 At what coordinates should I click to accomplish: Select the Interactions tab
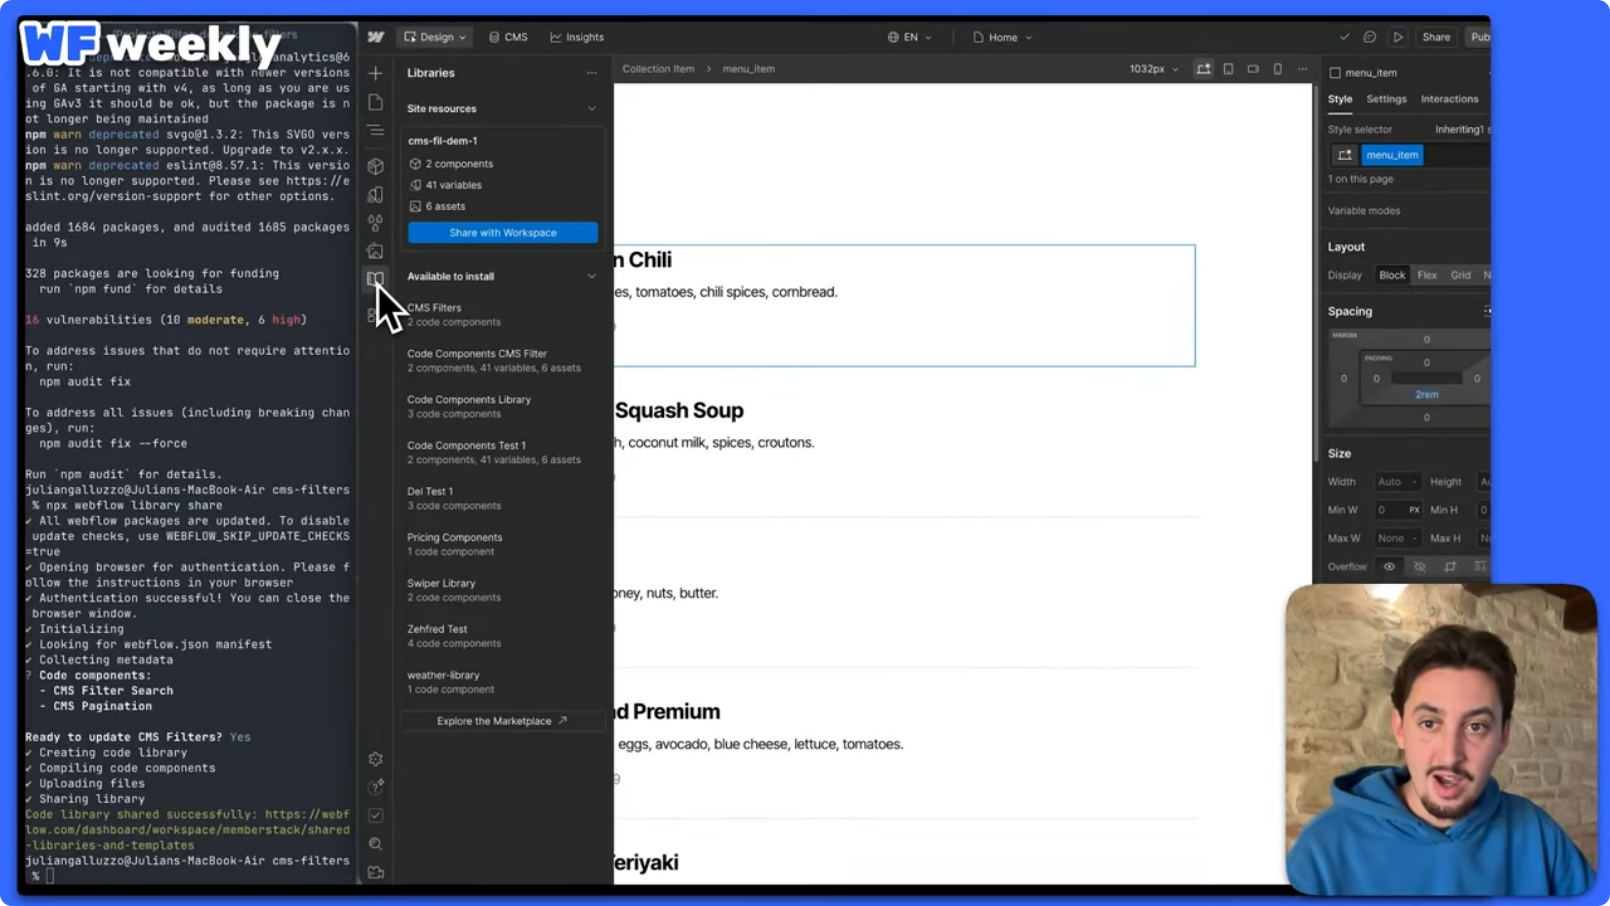click(1449, 99)
